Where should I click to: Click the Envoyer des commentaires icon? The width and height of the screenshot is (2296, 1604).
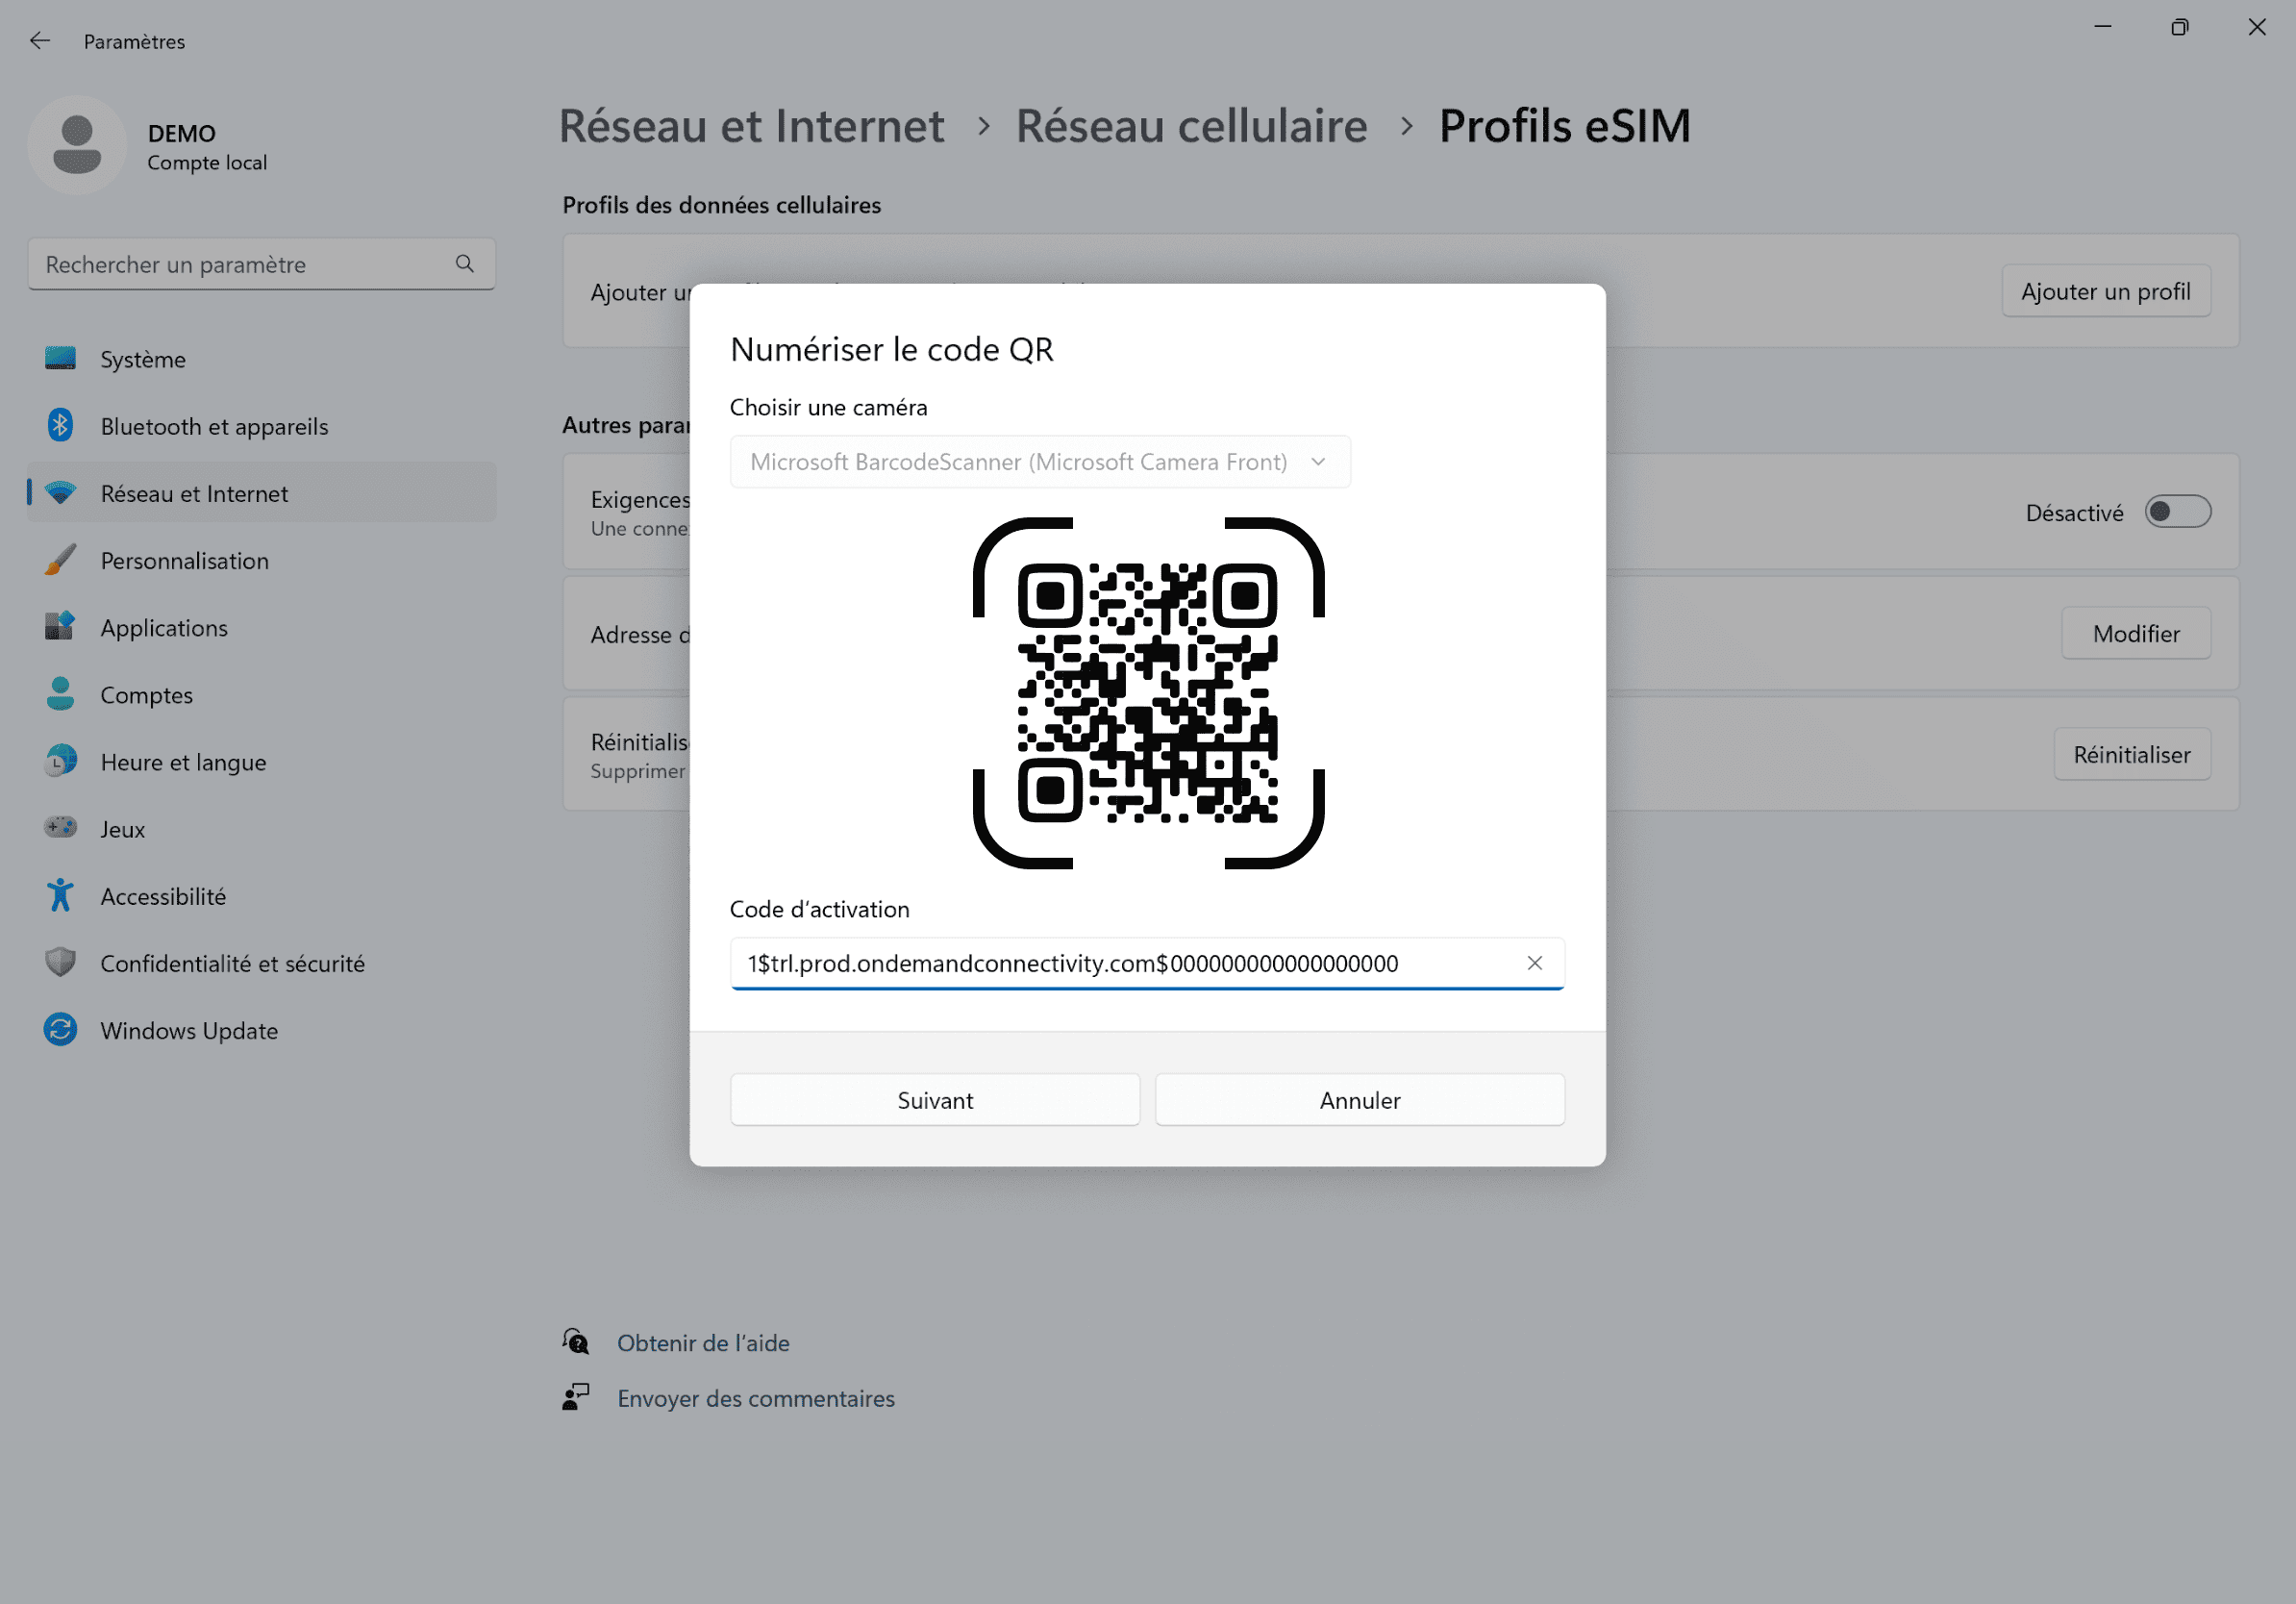click(x=576, y=1397)
